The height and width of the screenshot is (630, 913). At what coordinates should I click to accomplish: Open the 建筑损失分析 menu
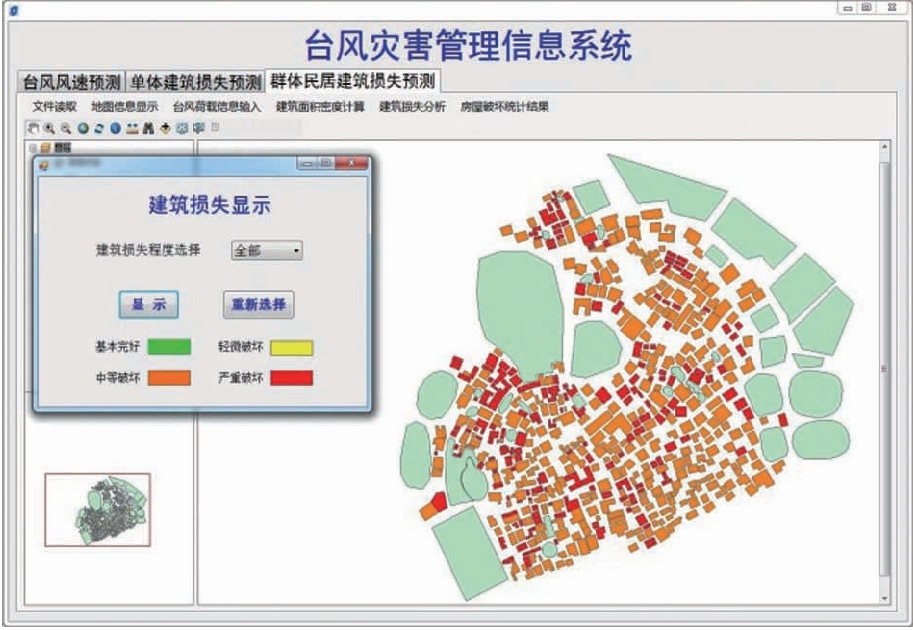tap(412, 106)
